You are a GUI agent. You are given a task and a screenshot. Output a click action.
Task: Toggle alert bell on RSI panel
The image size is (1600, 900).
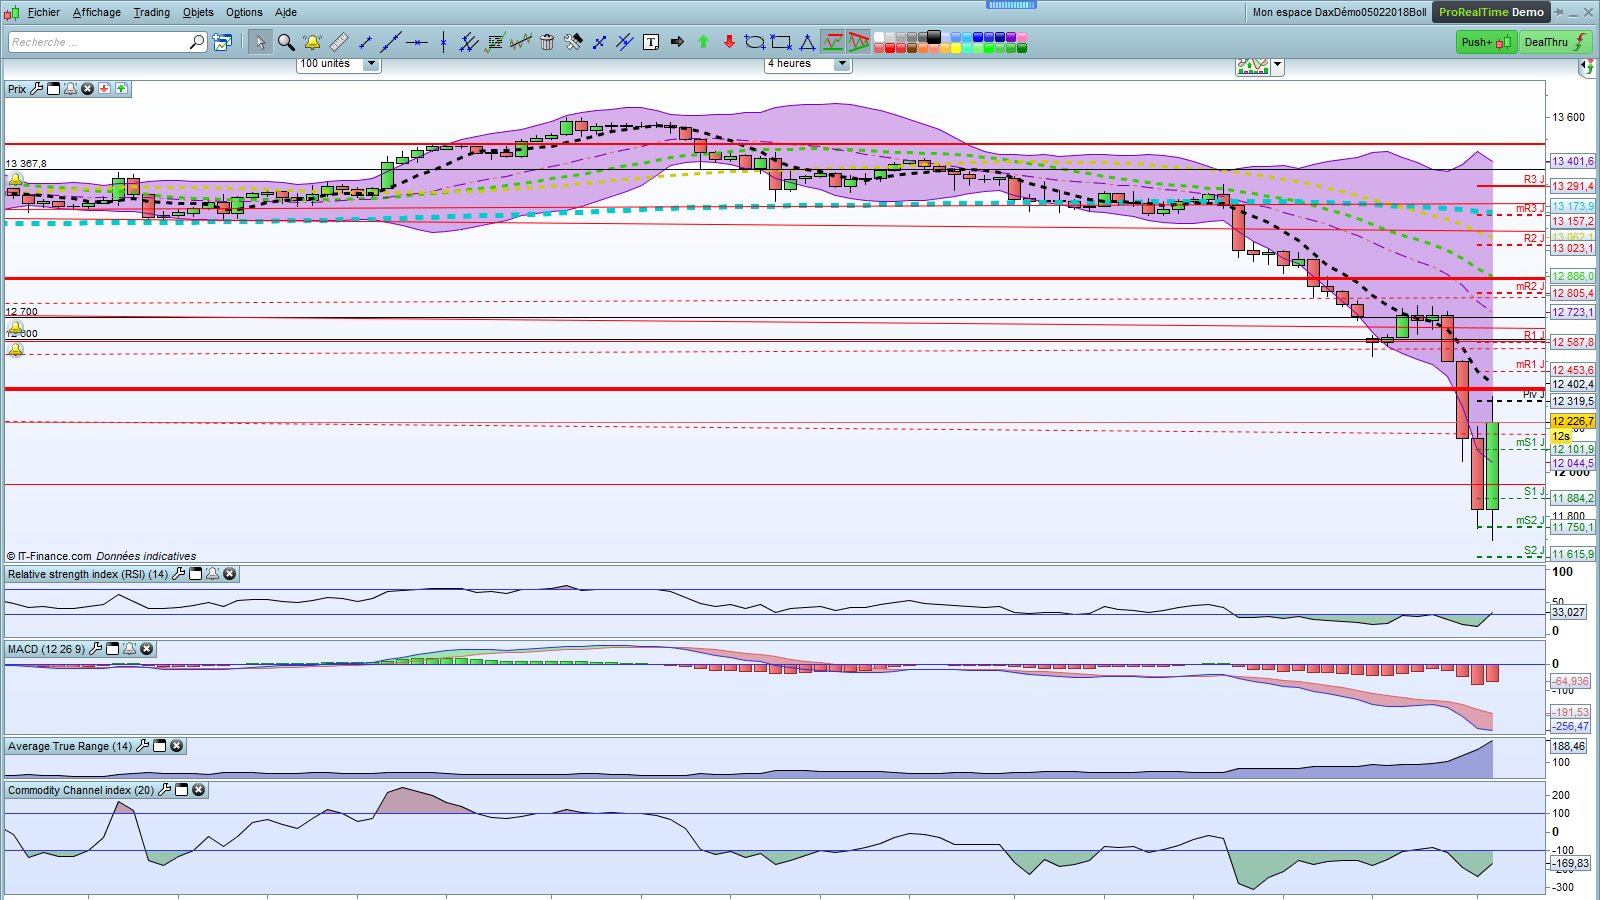pos(213,574)
